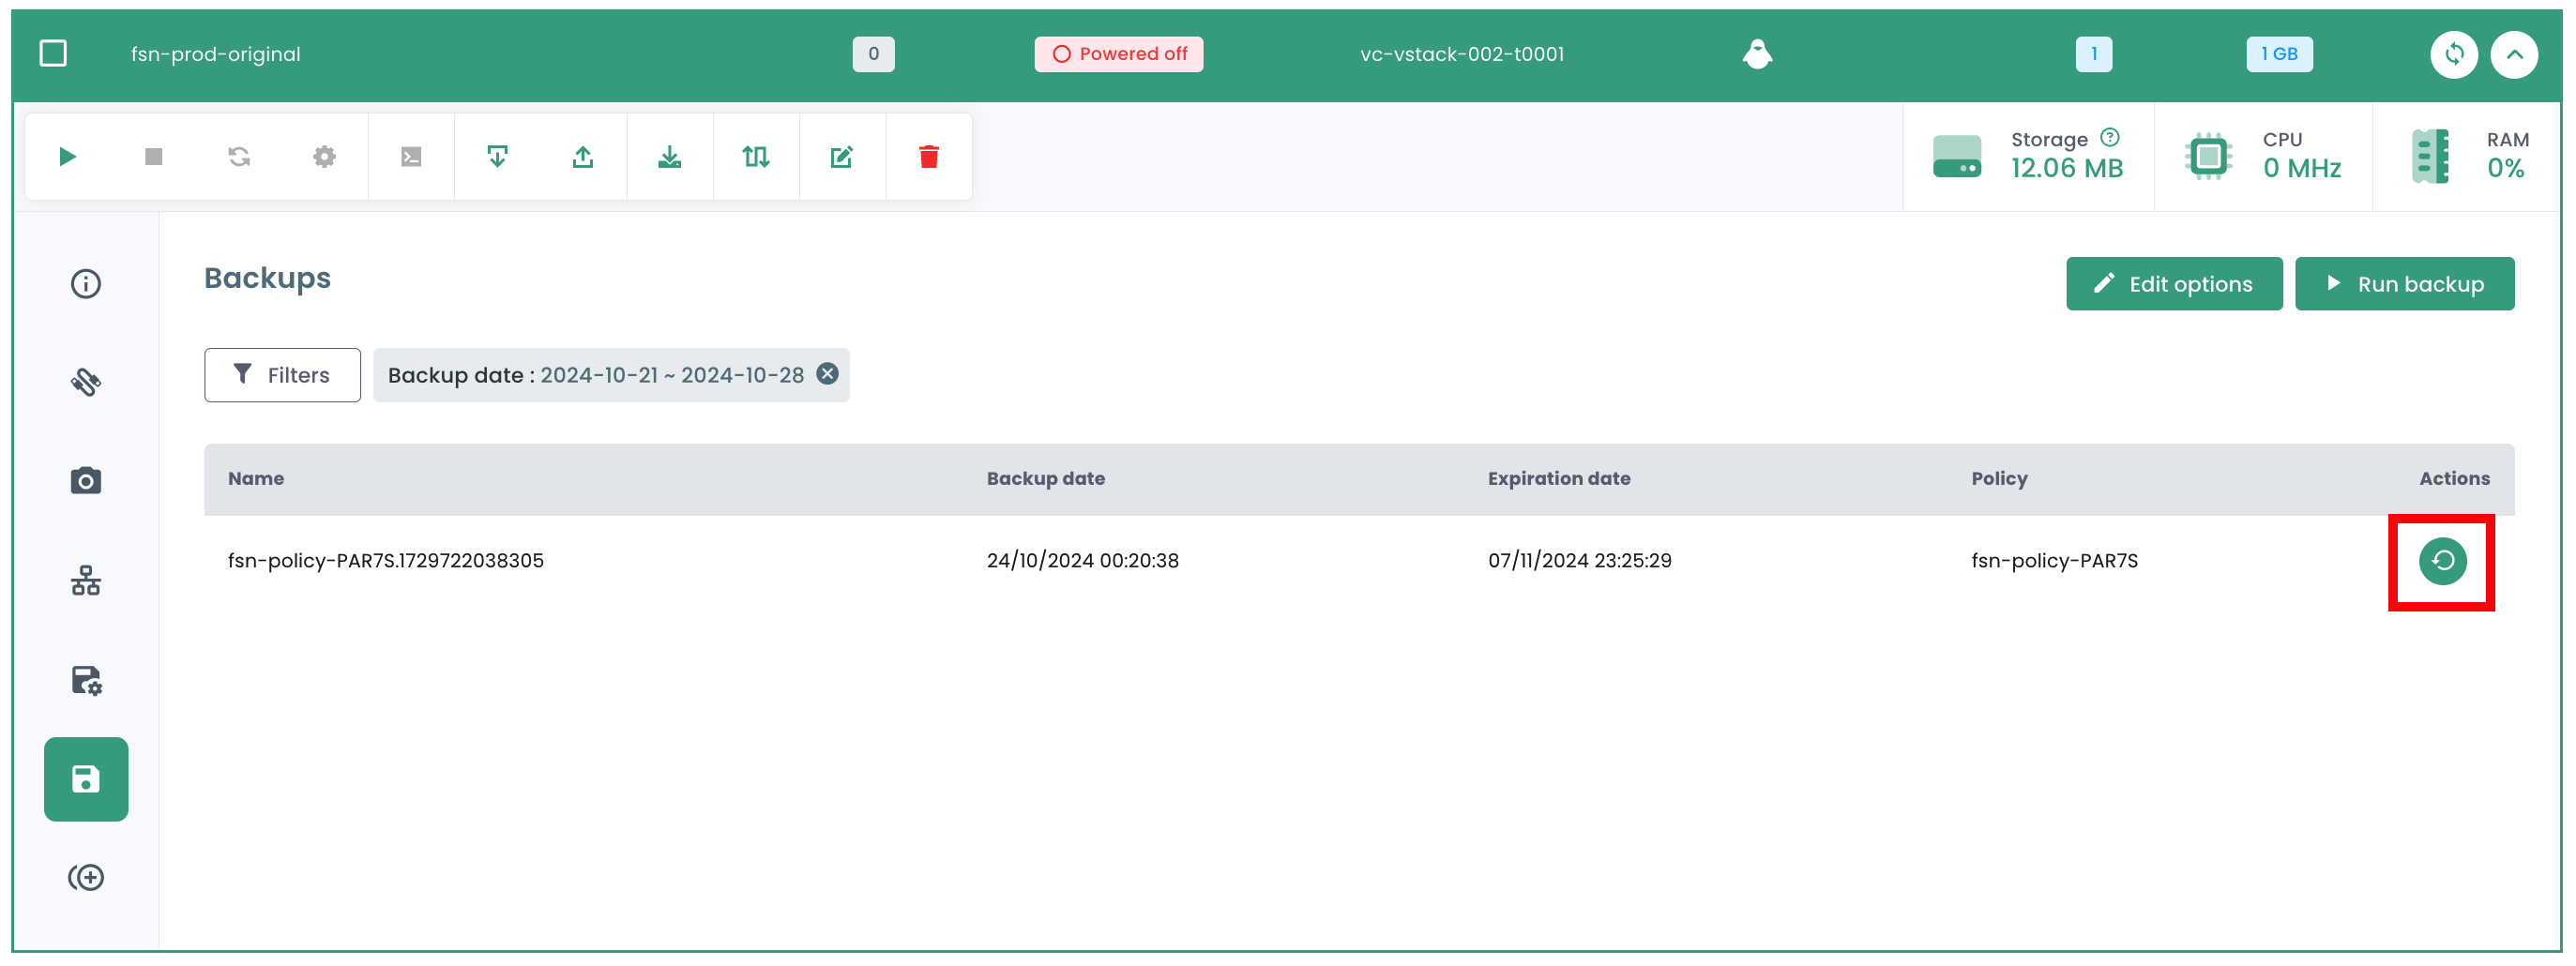Open the network topology panel in the sidebar
Viewport: 2576px width, 966px height.
pyautogui.click(x=86, y=580)
